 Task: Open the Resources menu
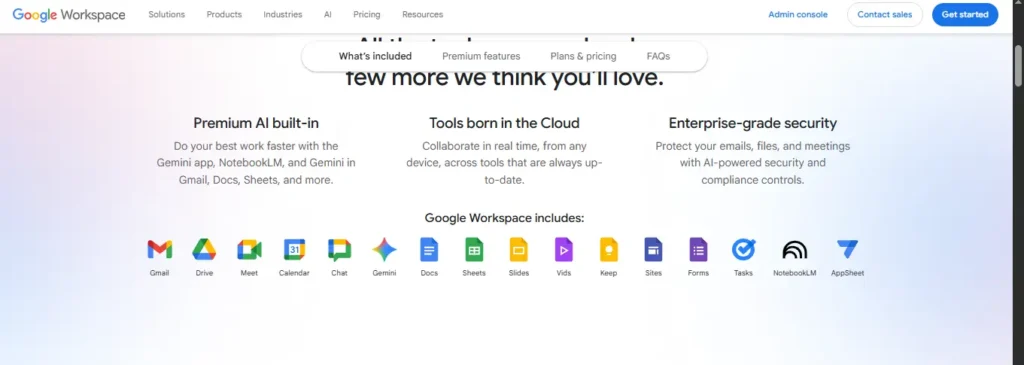click(x=423, y=14)
